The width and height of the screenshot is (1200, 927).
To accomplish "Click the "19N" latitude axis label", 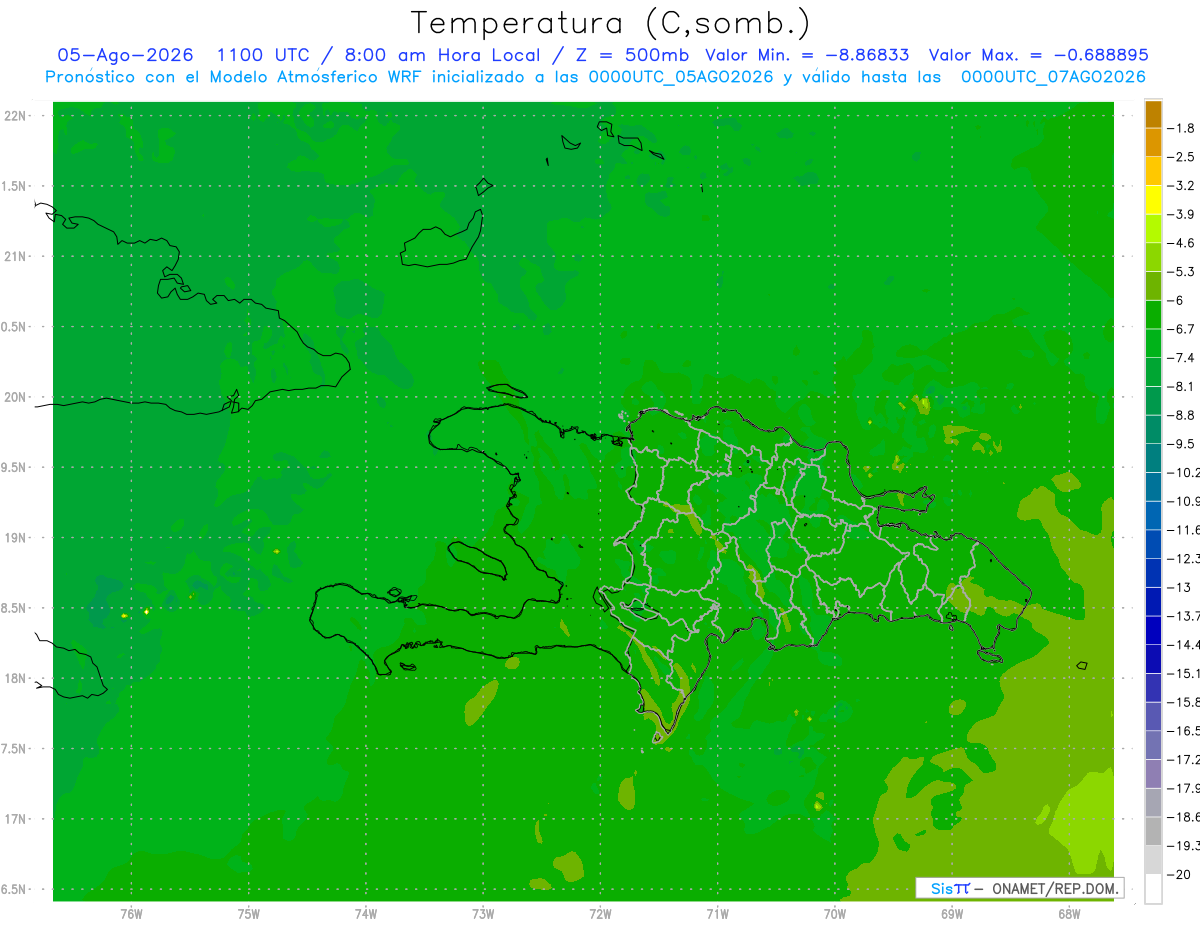I will (x=14, y=538).
